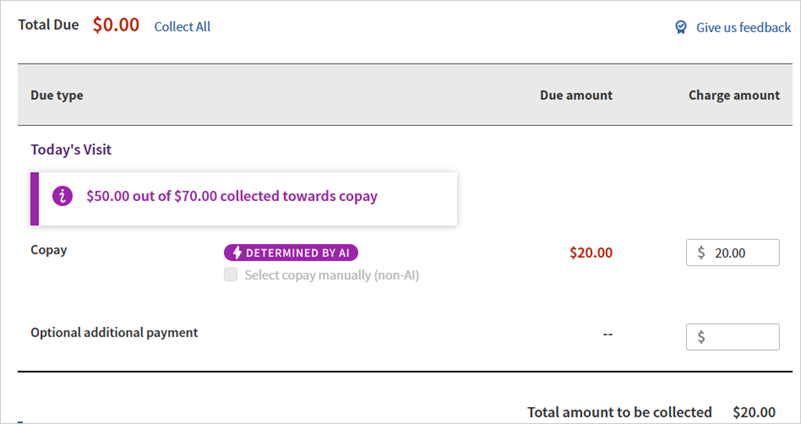Check the Select copay manually checkbox
This screenshot has width=801, height=424.
231,275
